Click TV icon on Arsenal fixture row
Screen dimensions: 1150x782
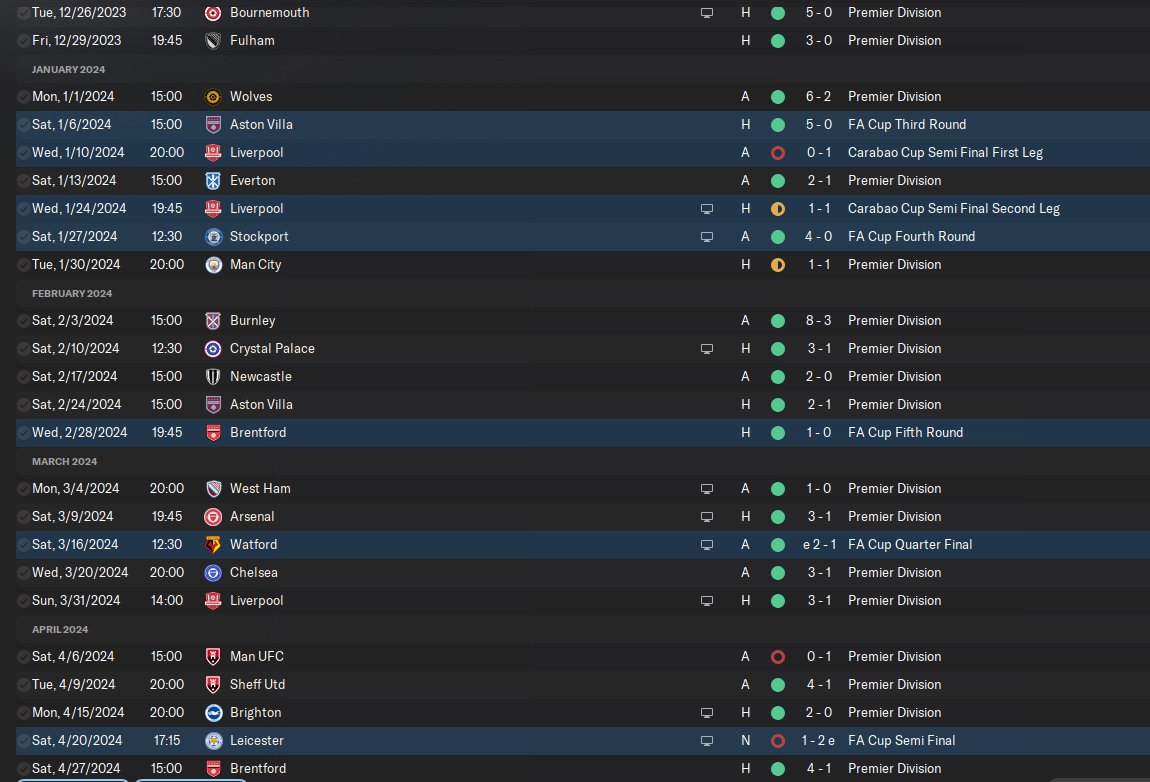pyautogui.click(x=707, y=517)
